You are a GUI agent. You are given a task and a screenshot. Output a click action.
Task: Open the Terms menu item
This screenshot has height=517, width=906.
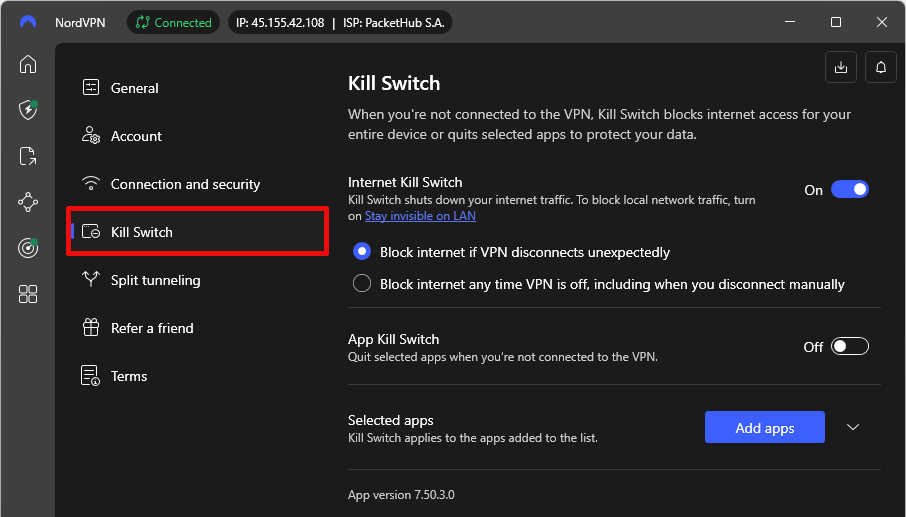point(198,375)
